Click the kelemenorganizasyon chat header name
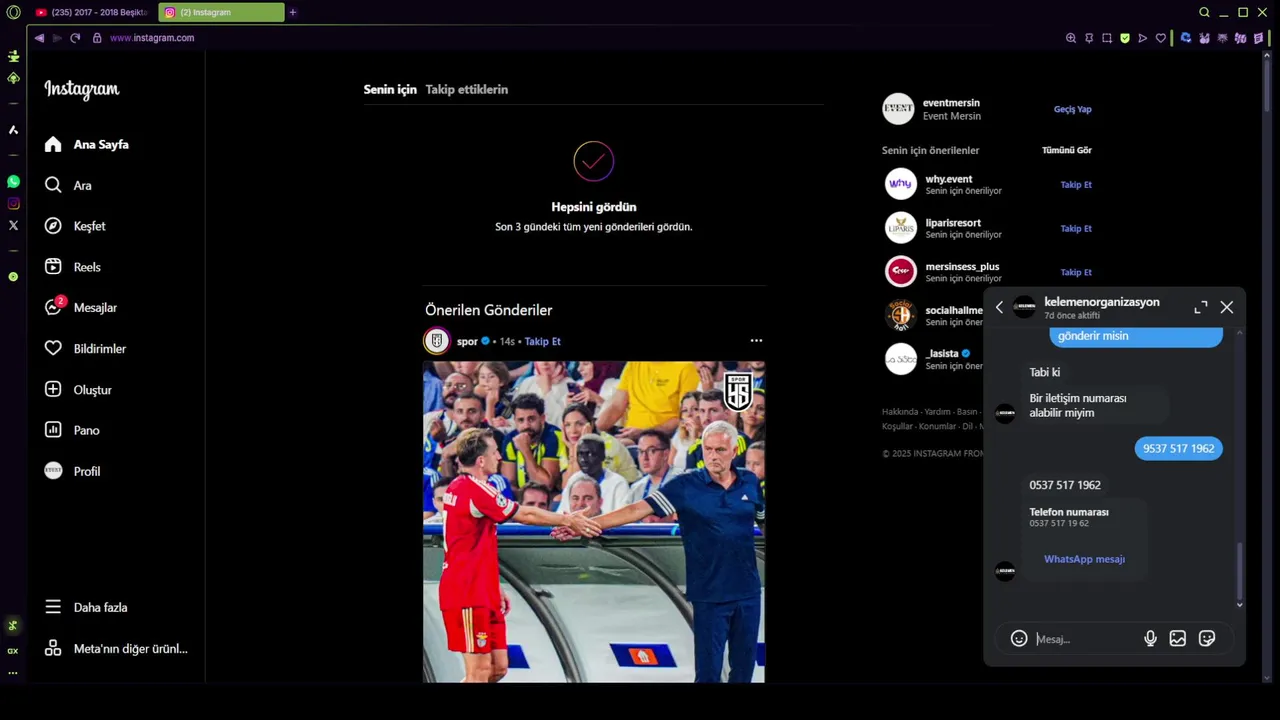 [x=1102, y=302]
